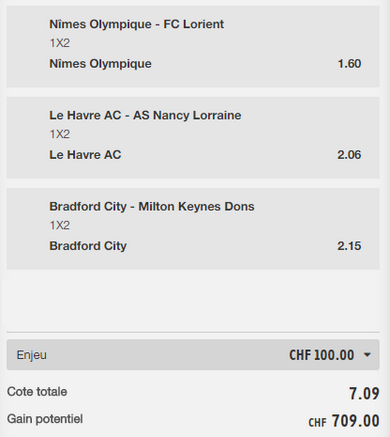390x437 pixels.
Task: Select the Nîmes Olympique pick
Action: [x=100, y=64]
